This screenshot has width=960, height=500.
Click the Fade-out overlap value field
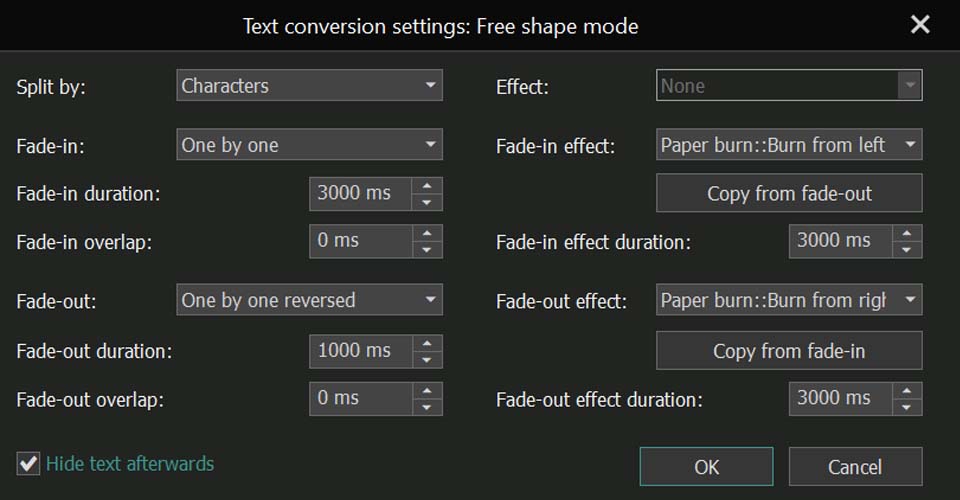pyautogui.click(x=361, y=398)
